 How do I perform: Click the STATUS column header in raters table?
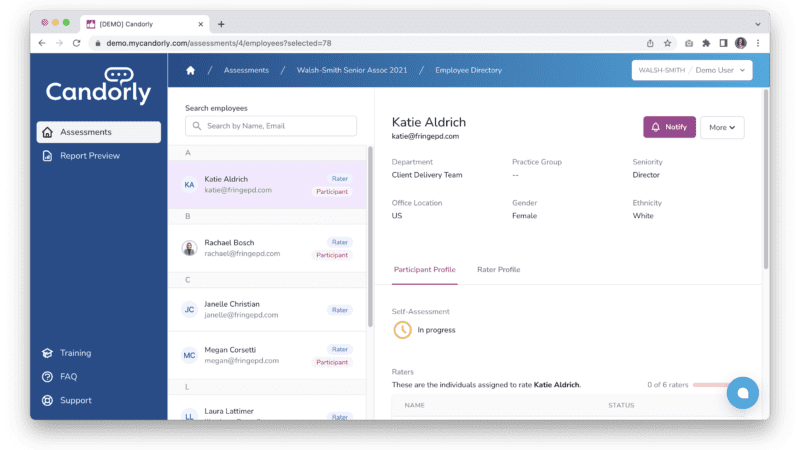[x=621, y=405]
